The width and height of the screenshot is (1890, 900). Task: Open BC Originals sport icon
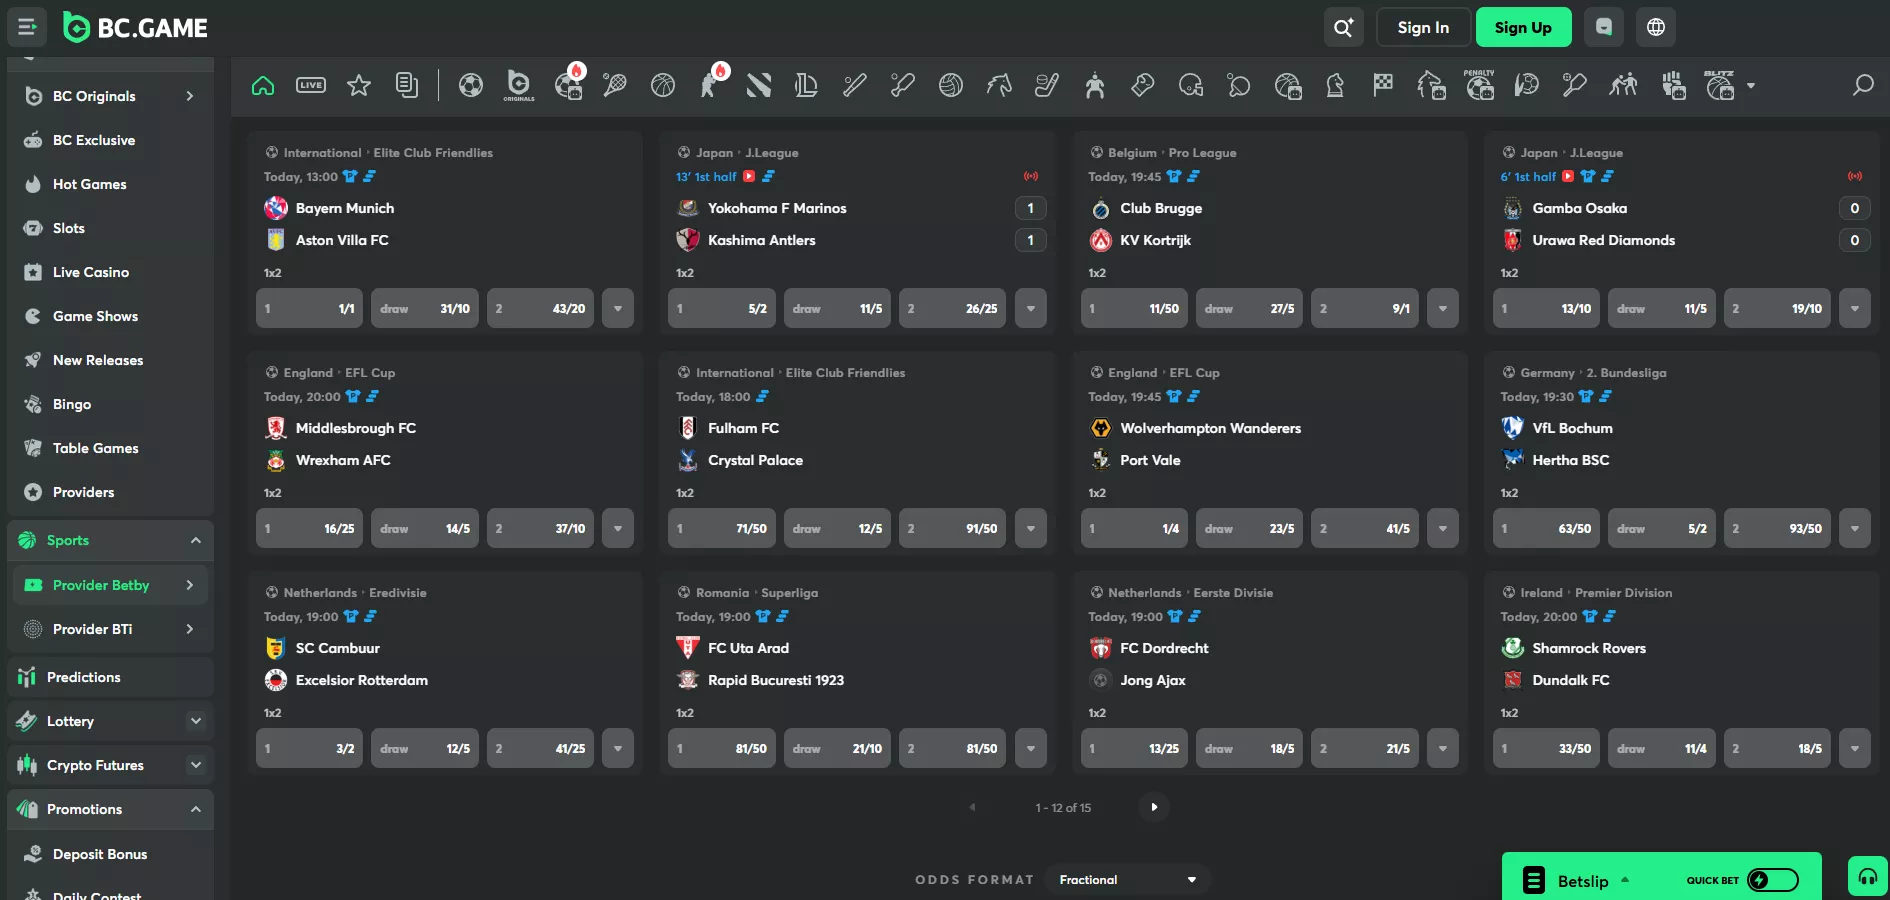click(519, 86)
